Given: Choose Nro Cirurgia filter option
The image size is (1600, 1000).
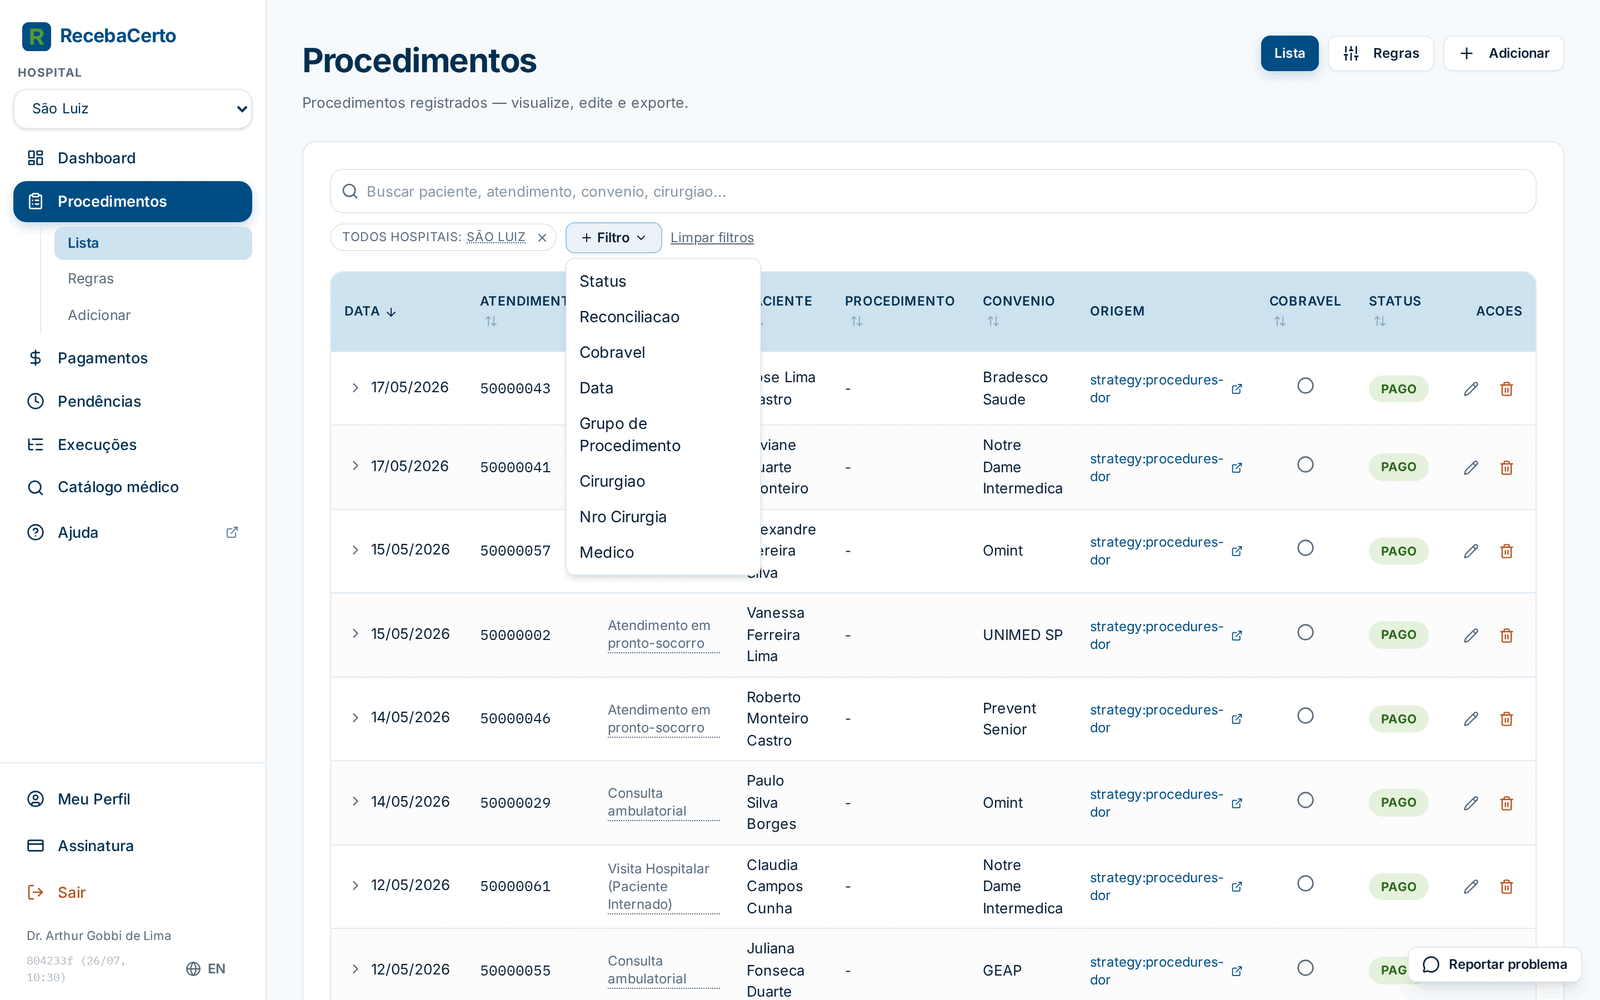Looking at the screenshot, I should pos(663,517).
